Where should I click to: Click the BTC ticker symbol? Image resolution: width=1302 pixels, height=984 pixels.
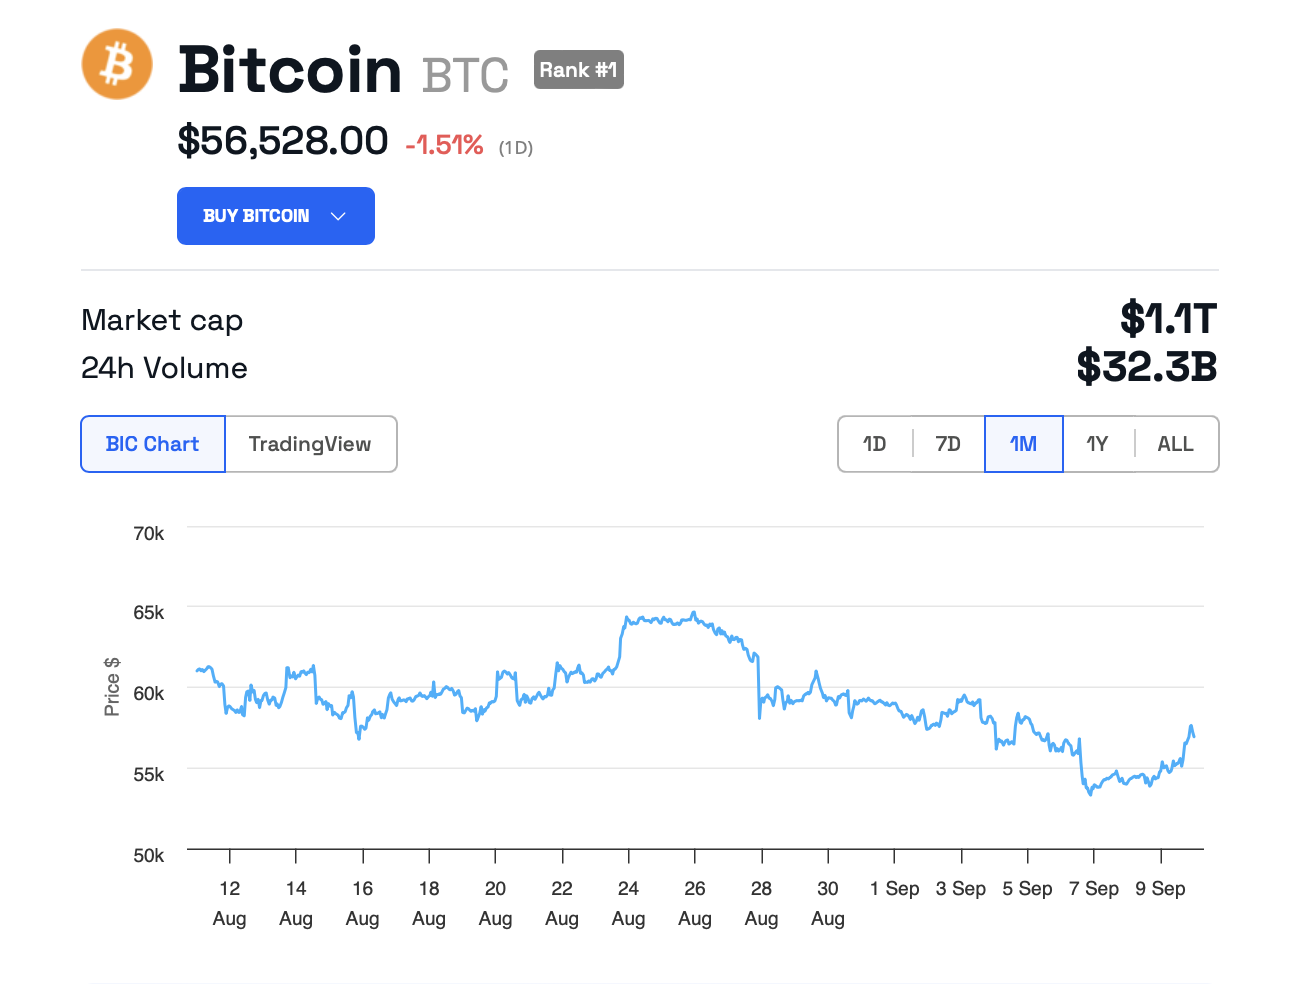pyautogui.click(x=465, y=75)
